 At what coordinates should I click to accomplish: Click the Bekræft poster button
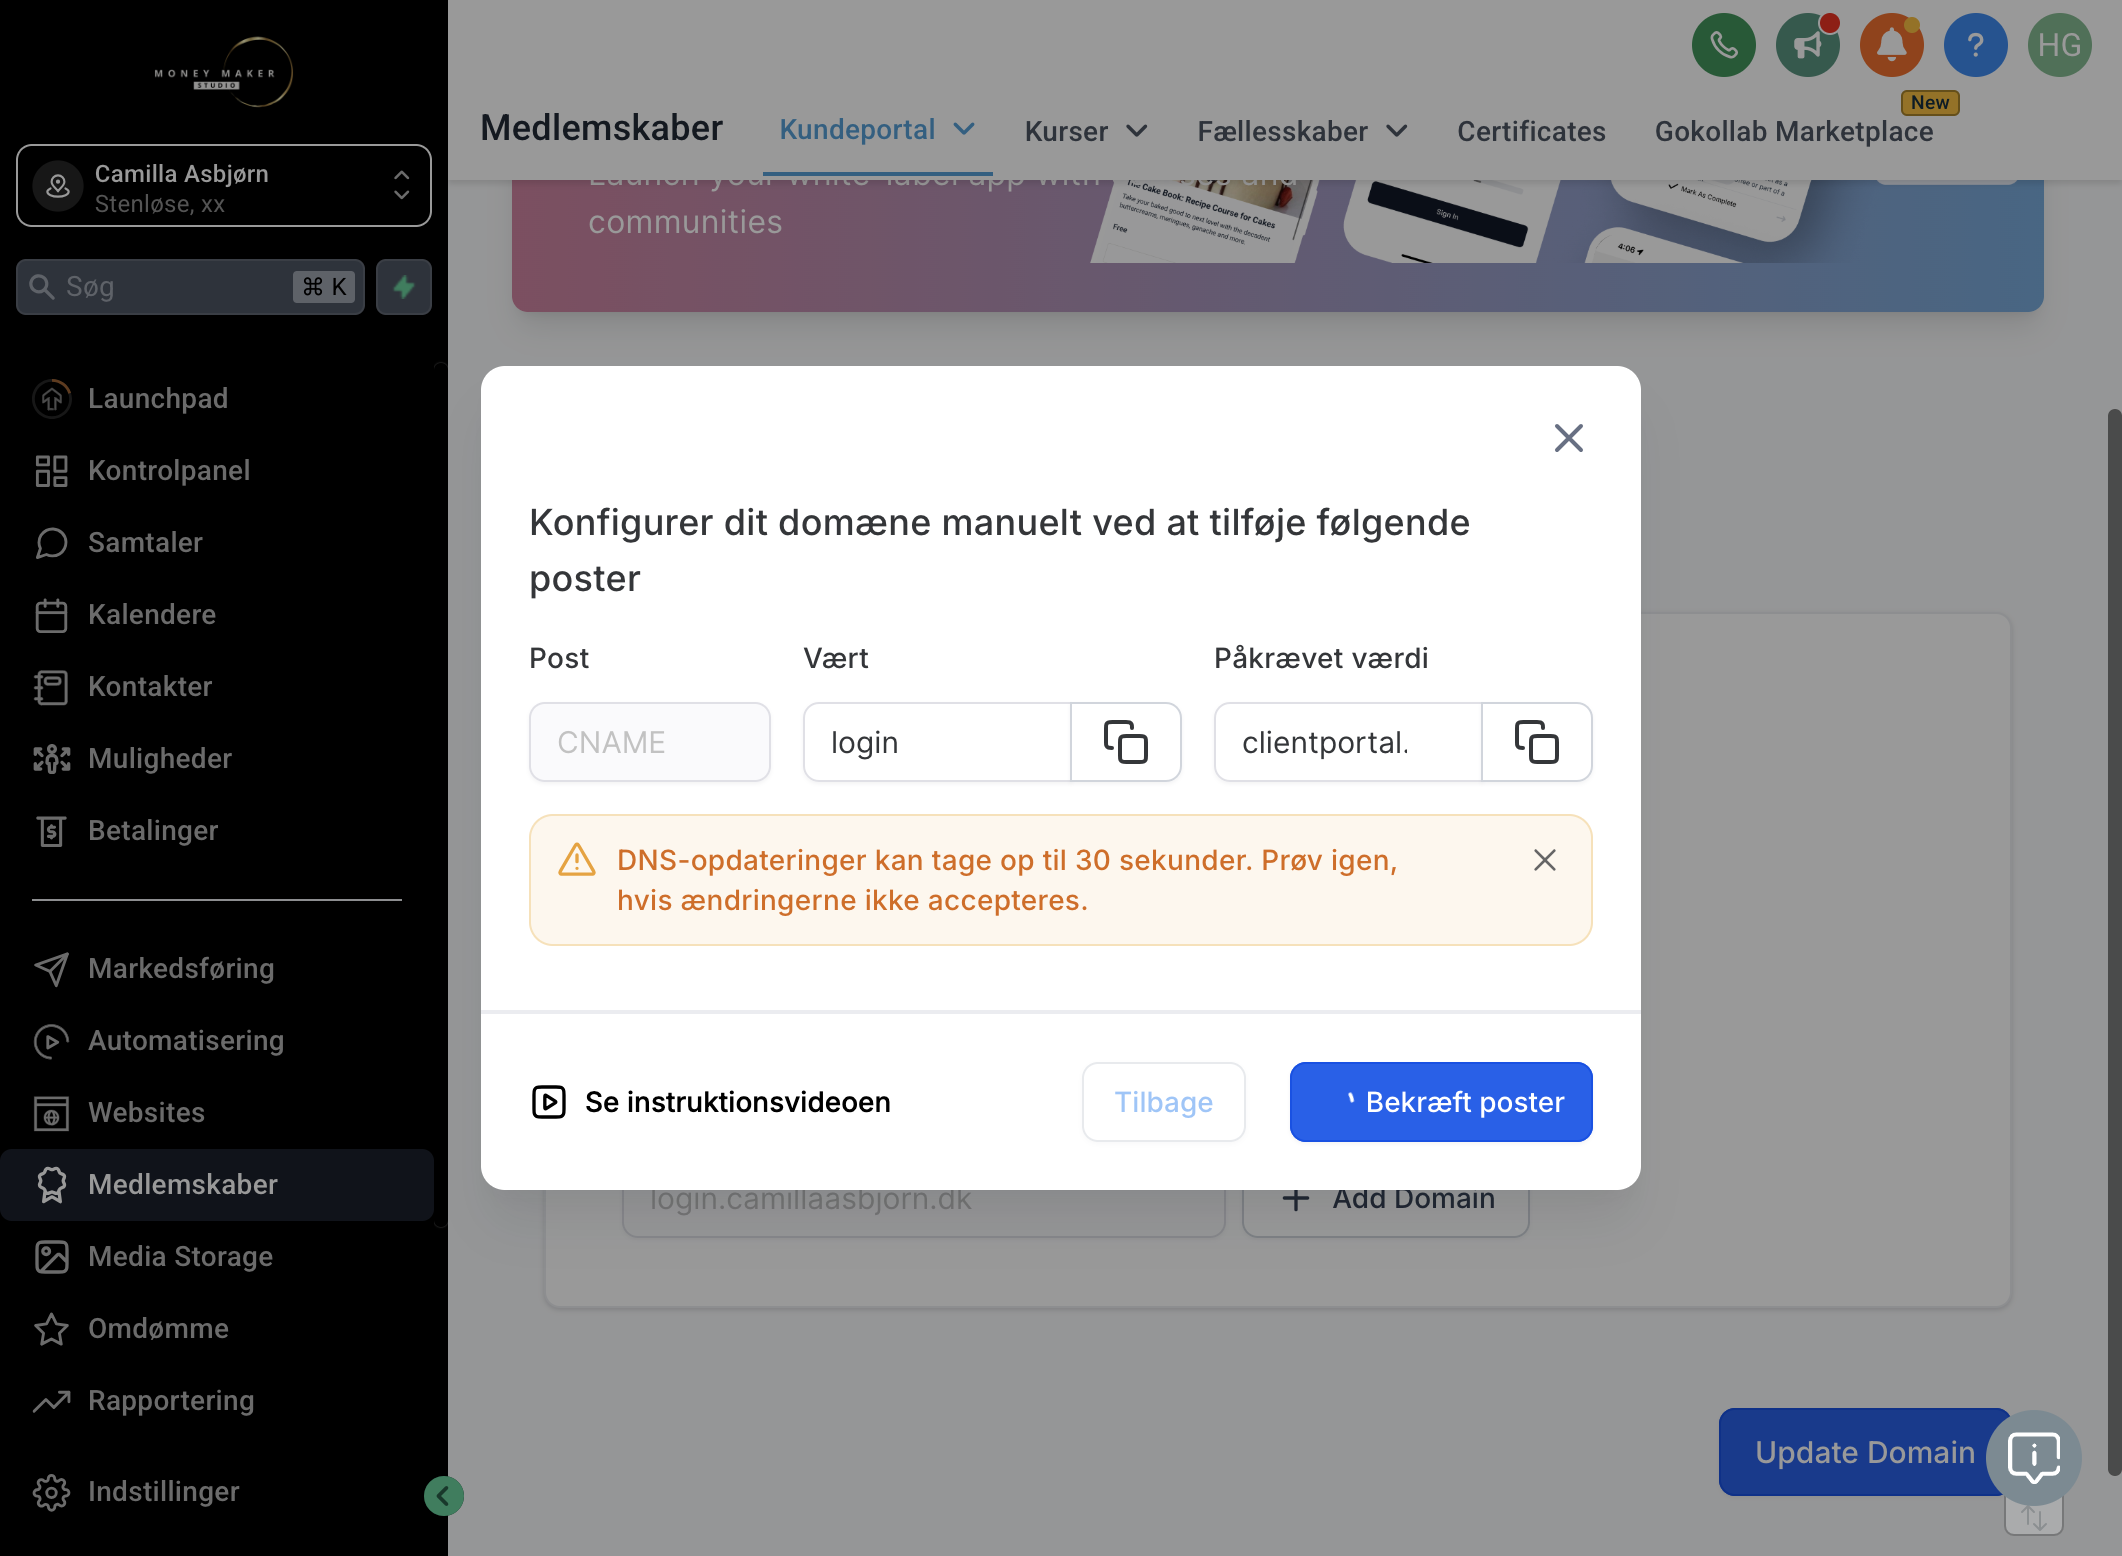1441,1102
